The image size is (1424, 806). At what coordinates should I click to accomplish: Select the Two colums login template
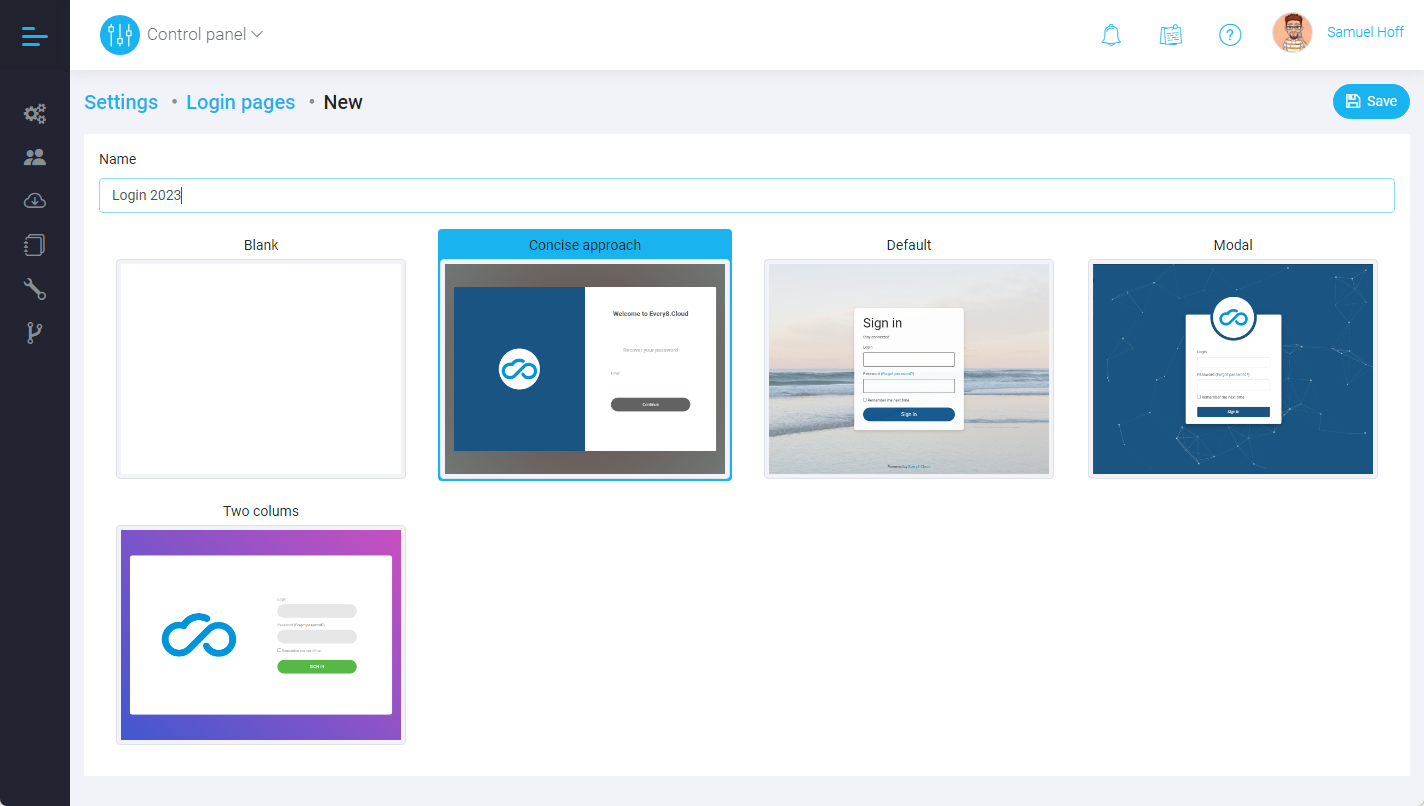260,634
